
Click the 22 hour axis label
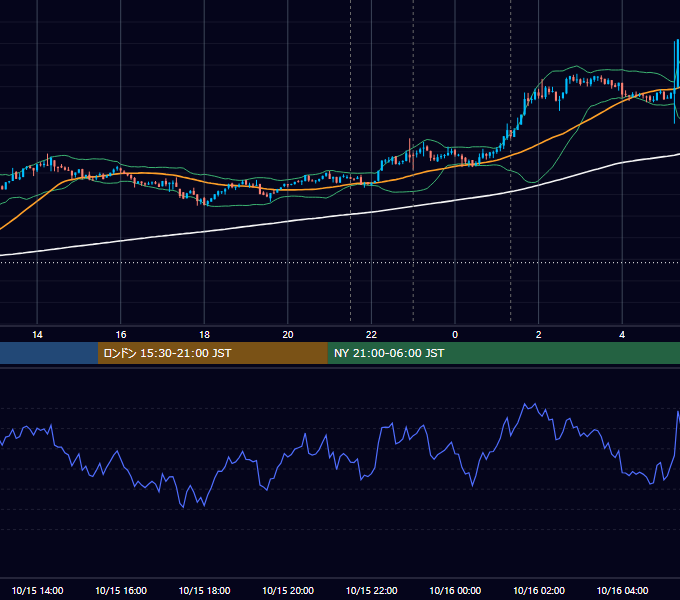371,335
